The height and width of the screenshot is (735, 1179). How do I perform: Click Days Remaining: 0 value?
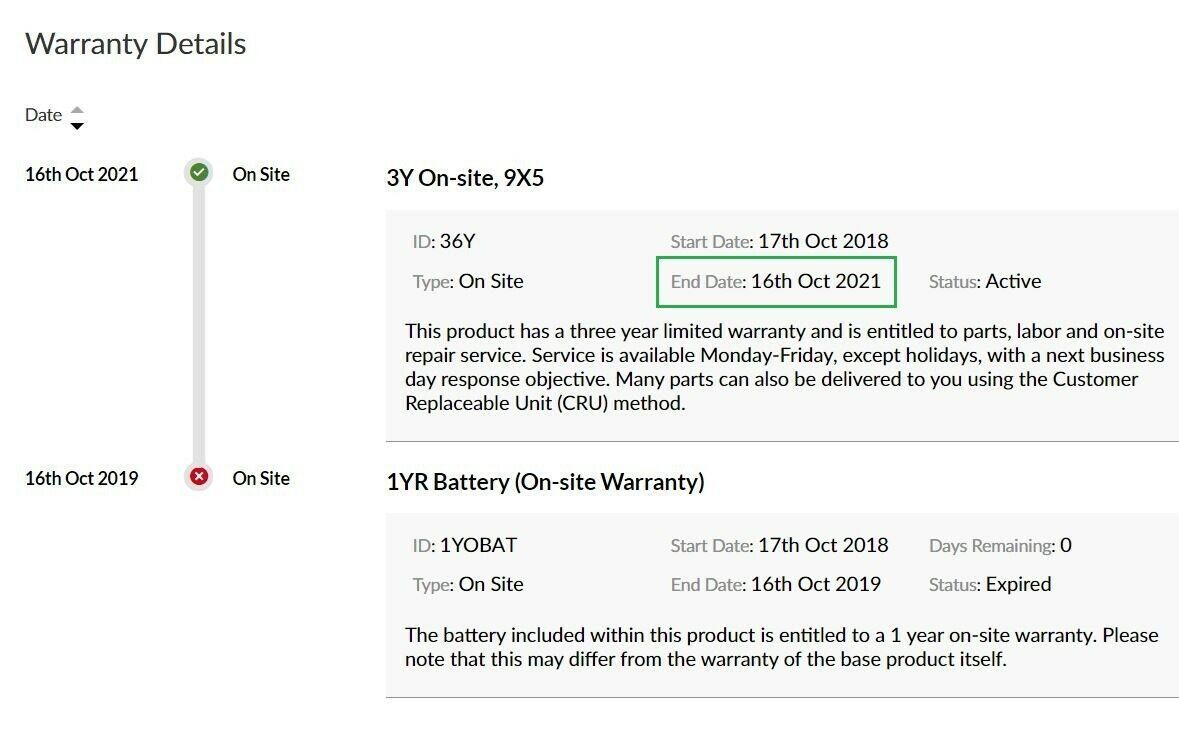1000,546
